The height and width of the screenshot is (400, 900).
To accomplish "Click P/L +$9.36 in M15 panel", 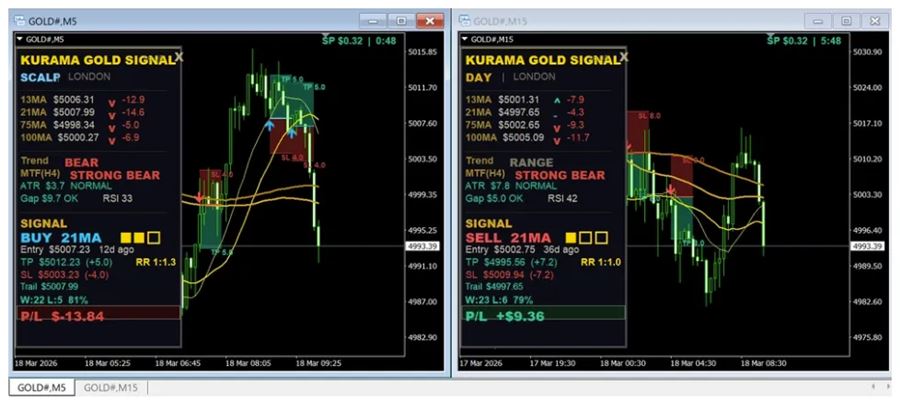I will 505,316.
